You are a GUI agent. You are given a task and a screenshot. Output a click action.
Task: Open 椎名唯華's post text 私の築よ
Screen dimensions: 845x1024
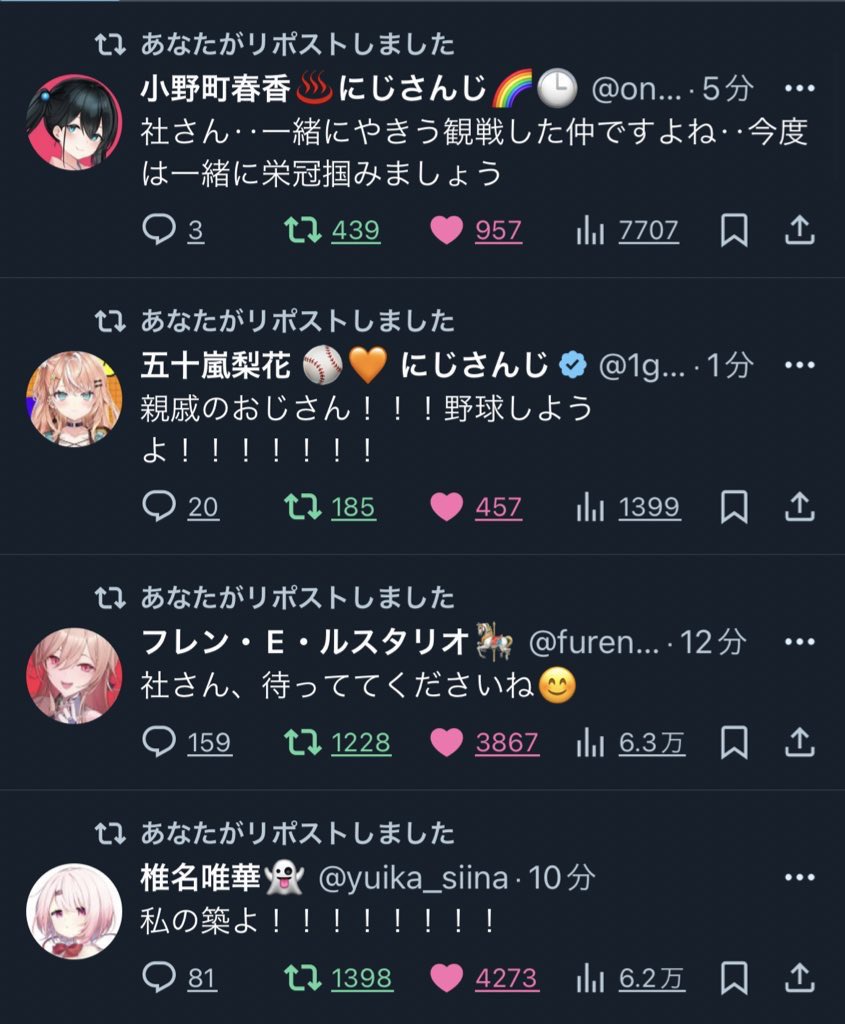click(318, 921)
